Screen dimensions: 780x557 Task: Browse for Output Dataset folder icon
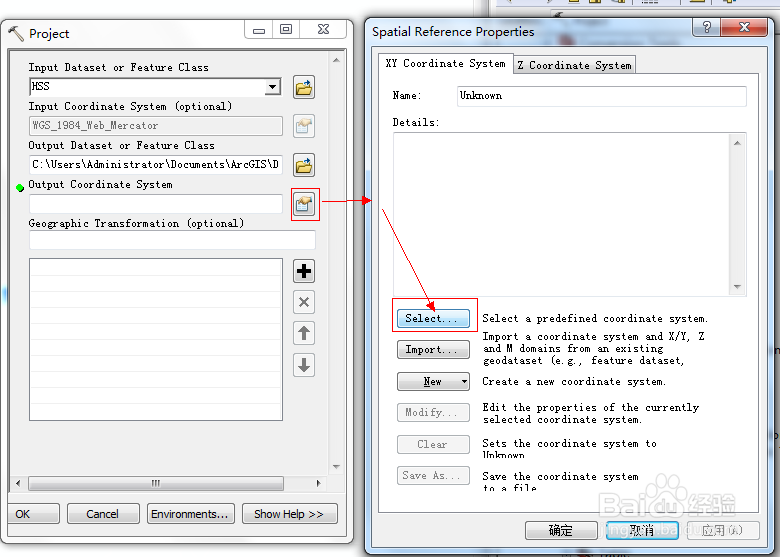click(304, 165)
